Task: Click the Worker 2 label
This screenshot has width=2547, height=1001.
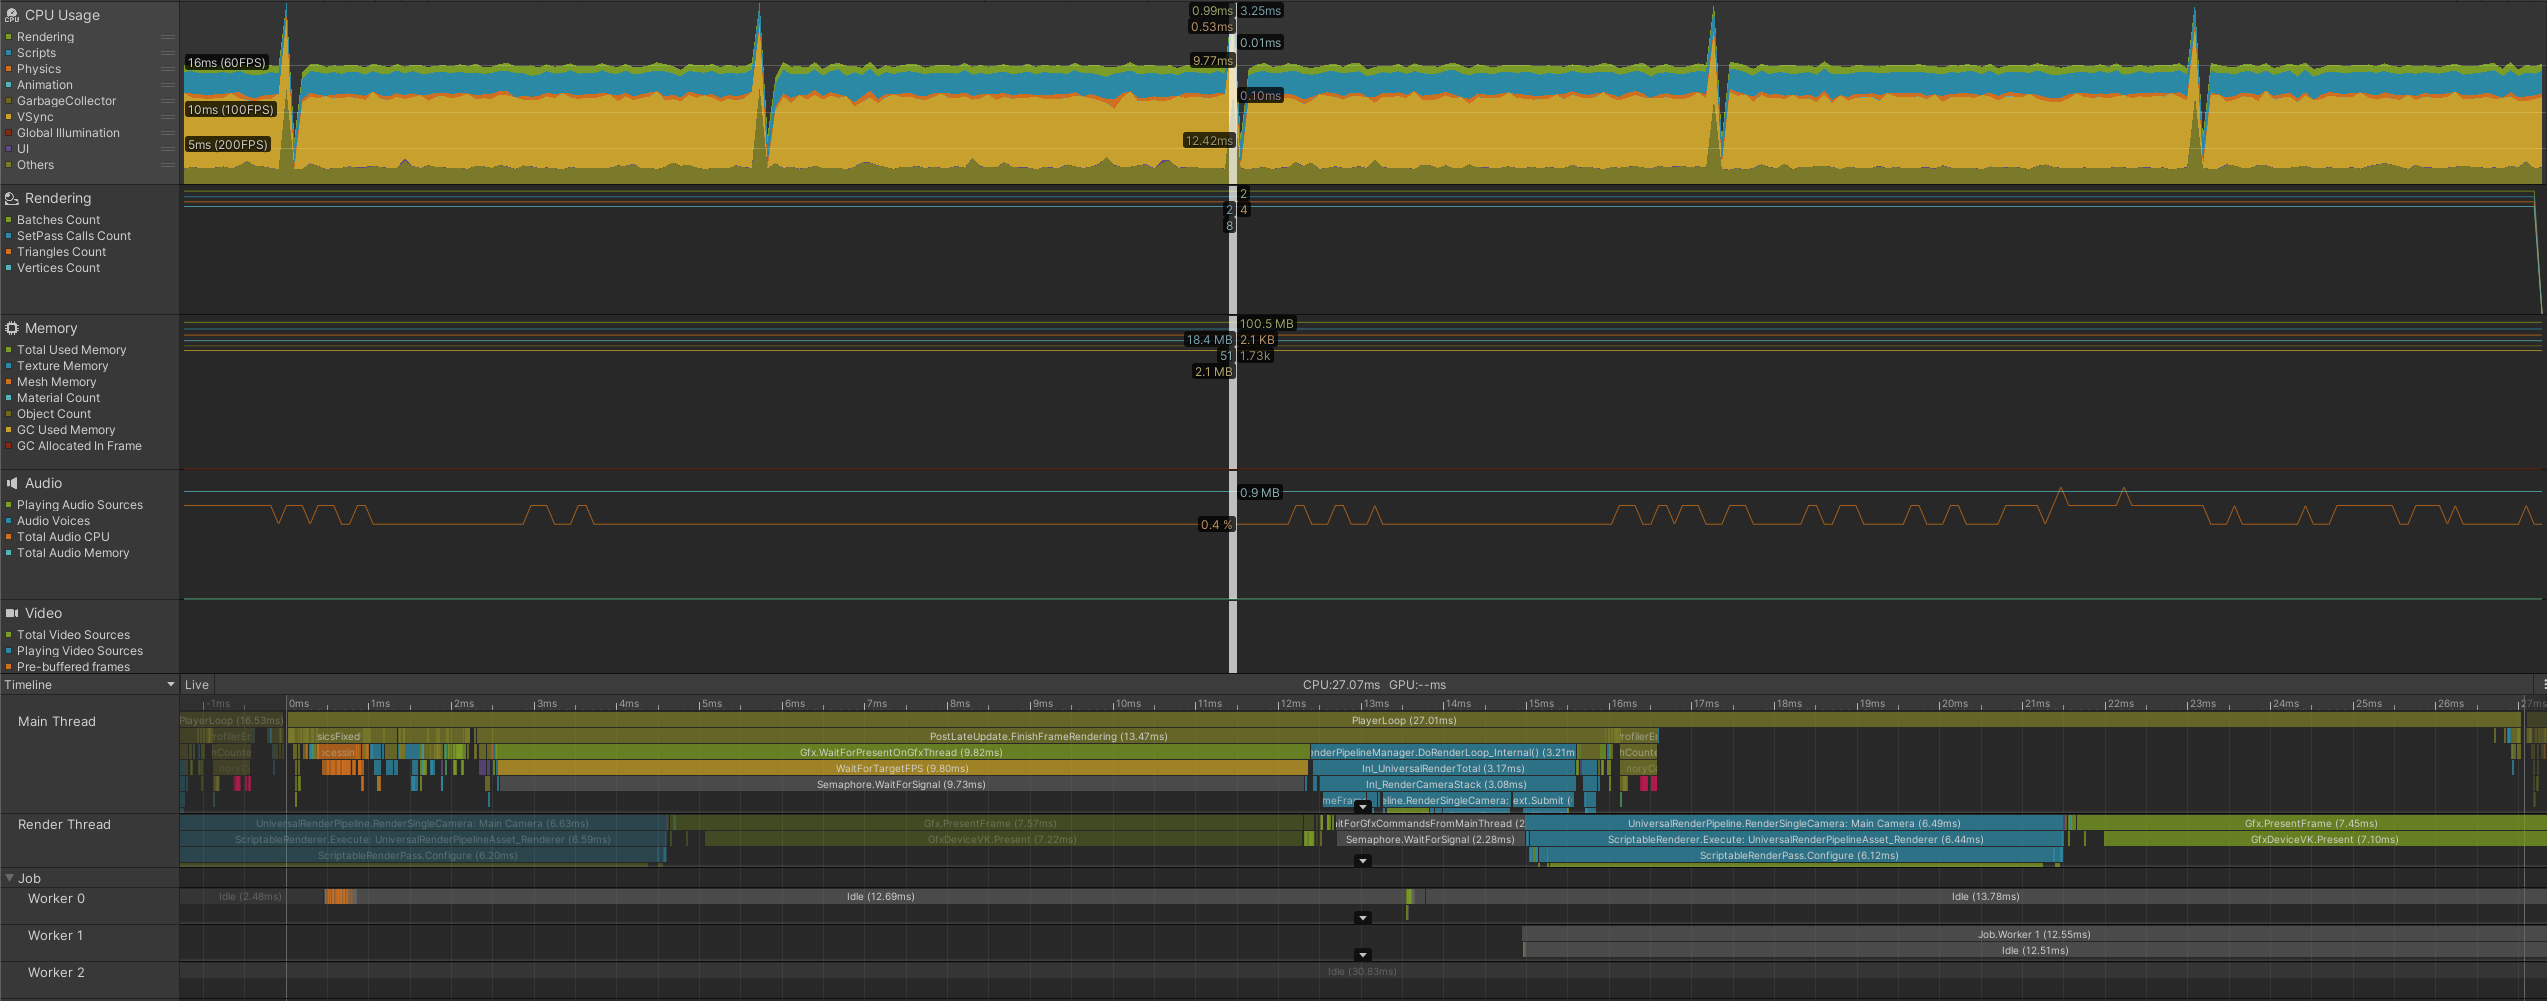Action: tap(56, 972)
